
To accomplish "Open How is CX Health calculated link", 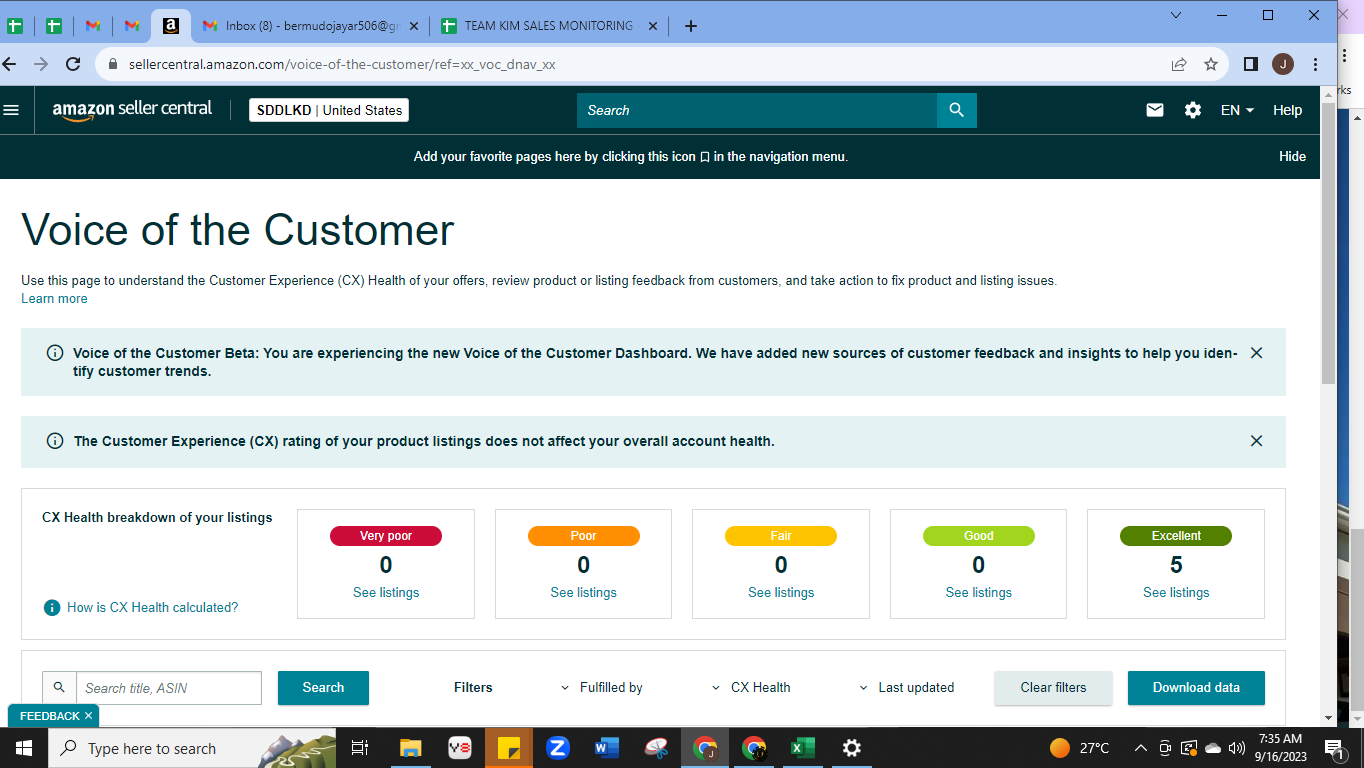I will pos(153,607).
